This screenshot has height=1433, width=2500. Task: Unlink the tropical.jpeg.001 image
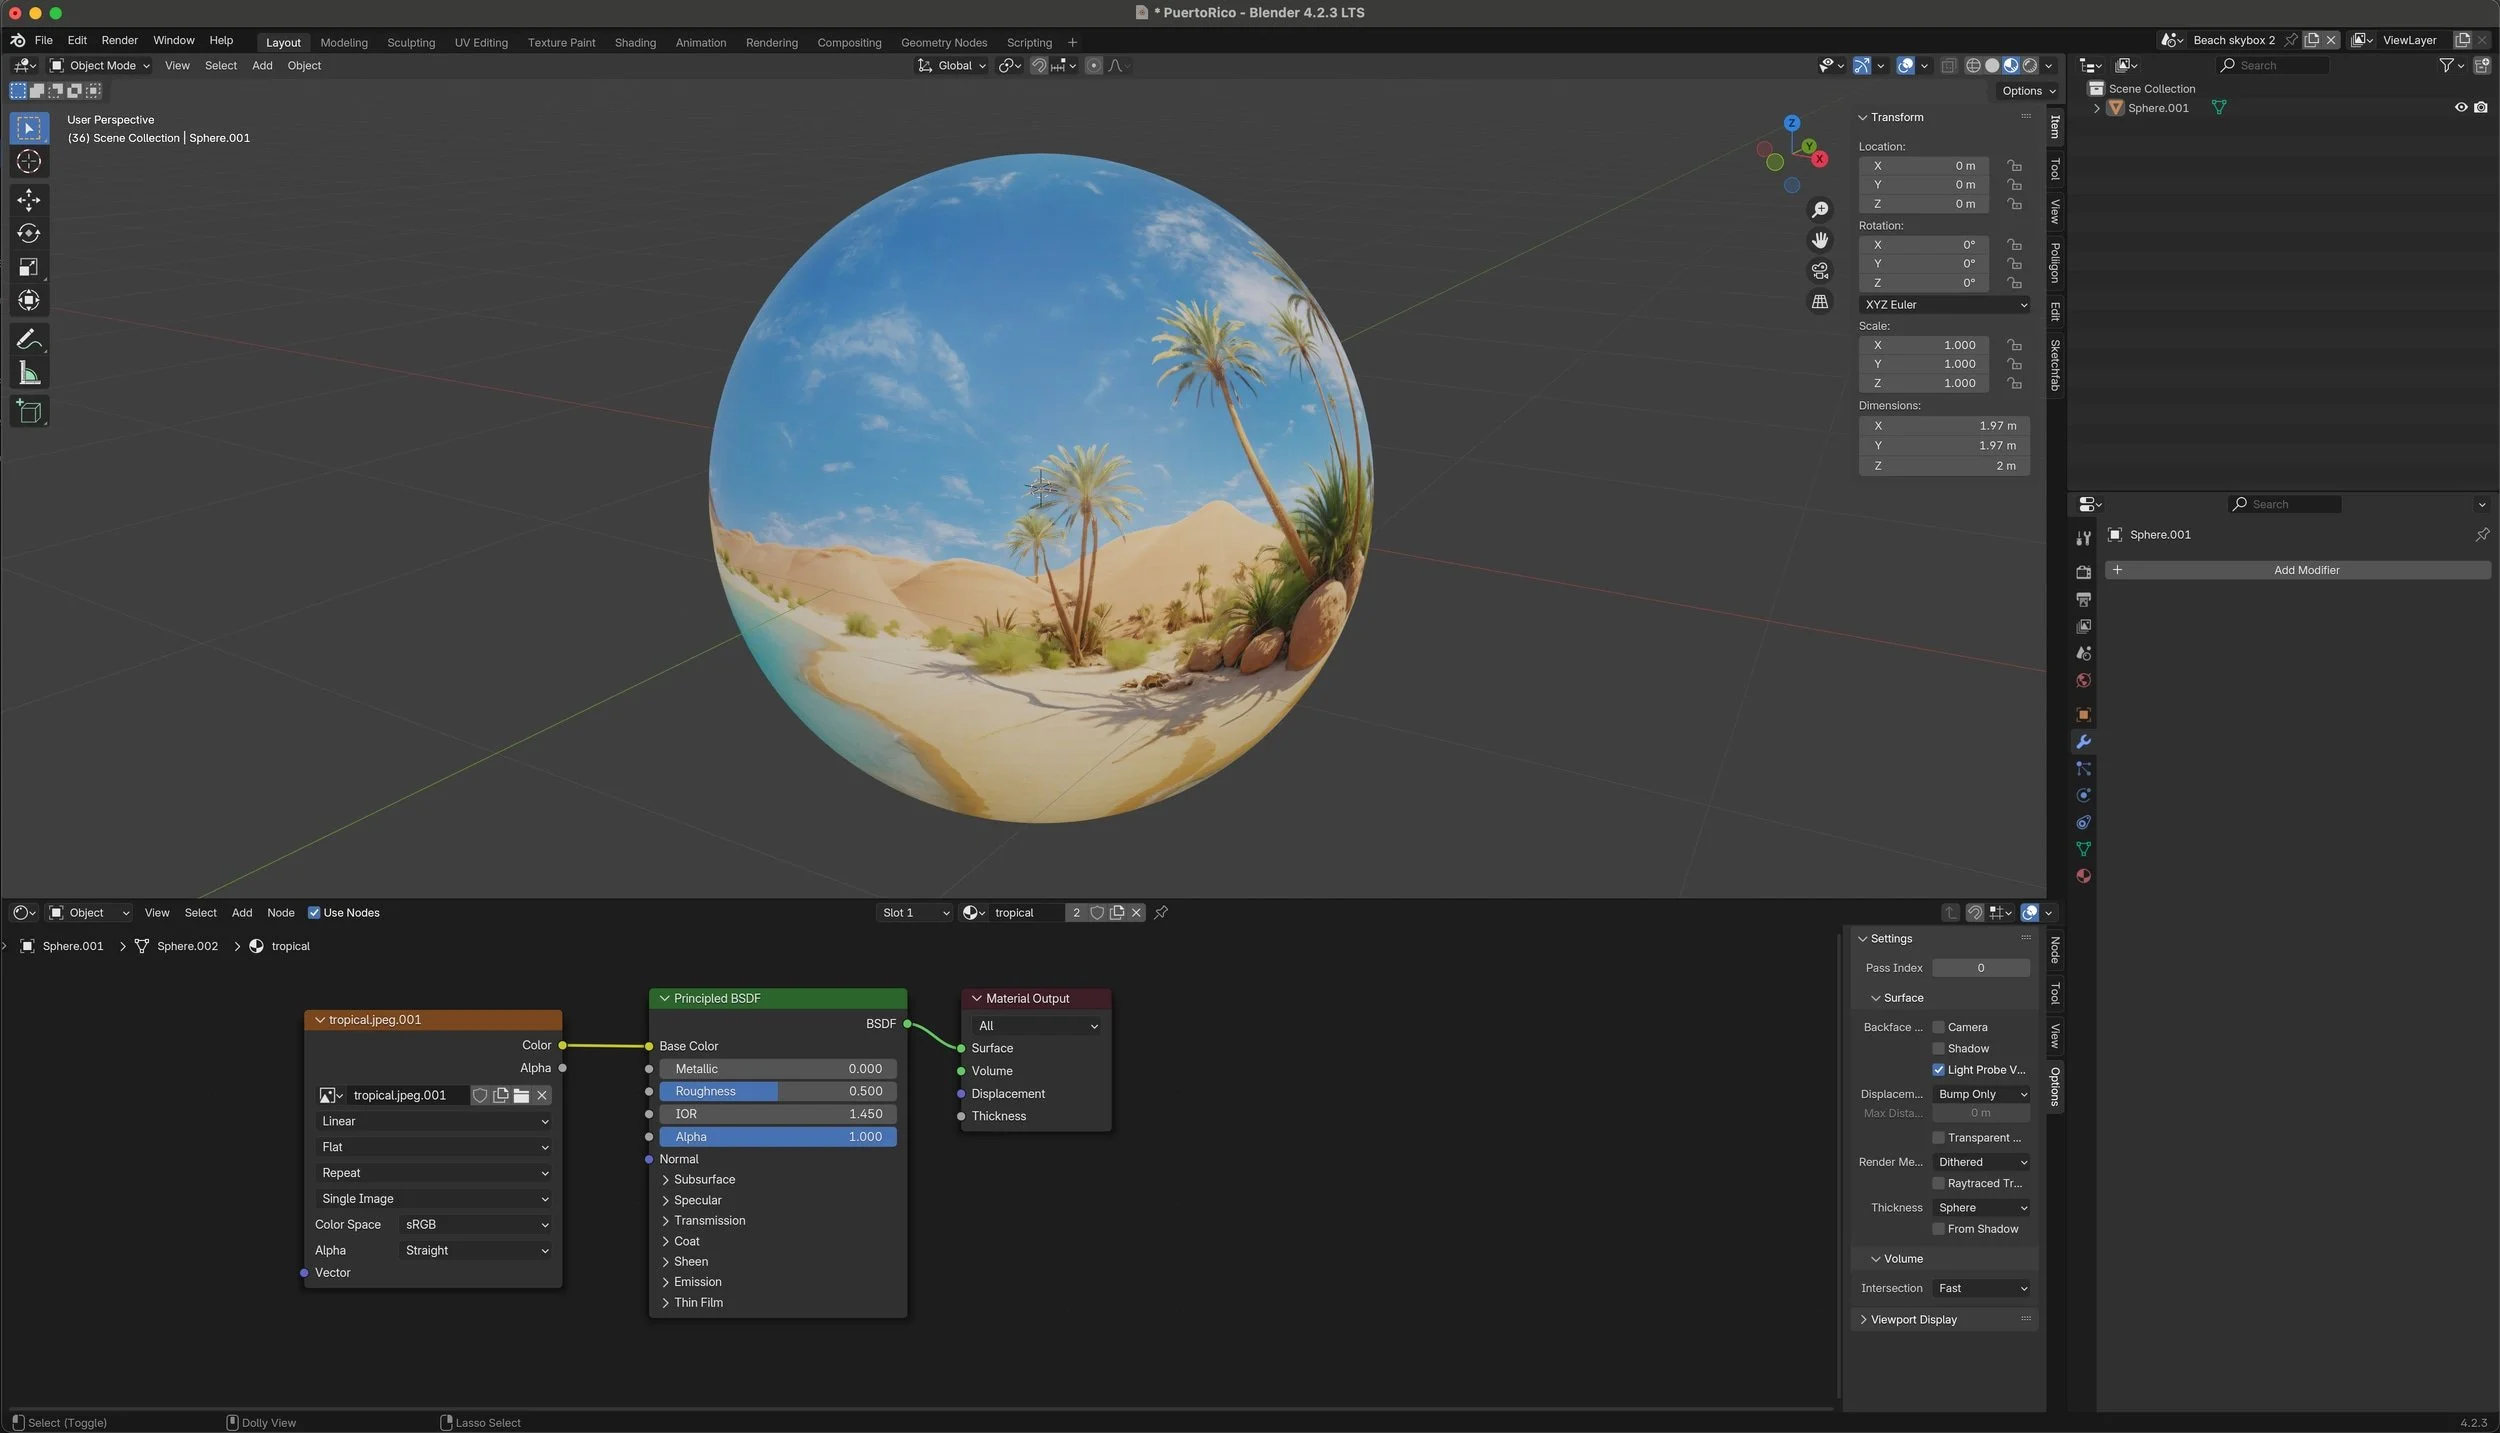coord(542,1095)
